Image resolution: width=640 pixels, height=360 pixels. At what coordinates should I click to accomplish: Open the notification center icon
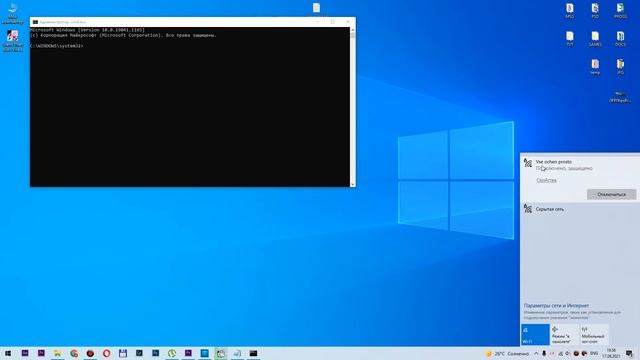pyautogui.click(x=629, y=353)
